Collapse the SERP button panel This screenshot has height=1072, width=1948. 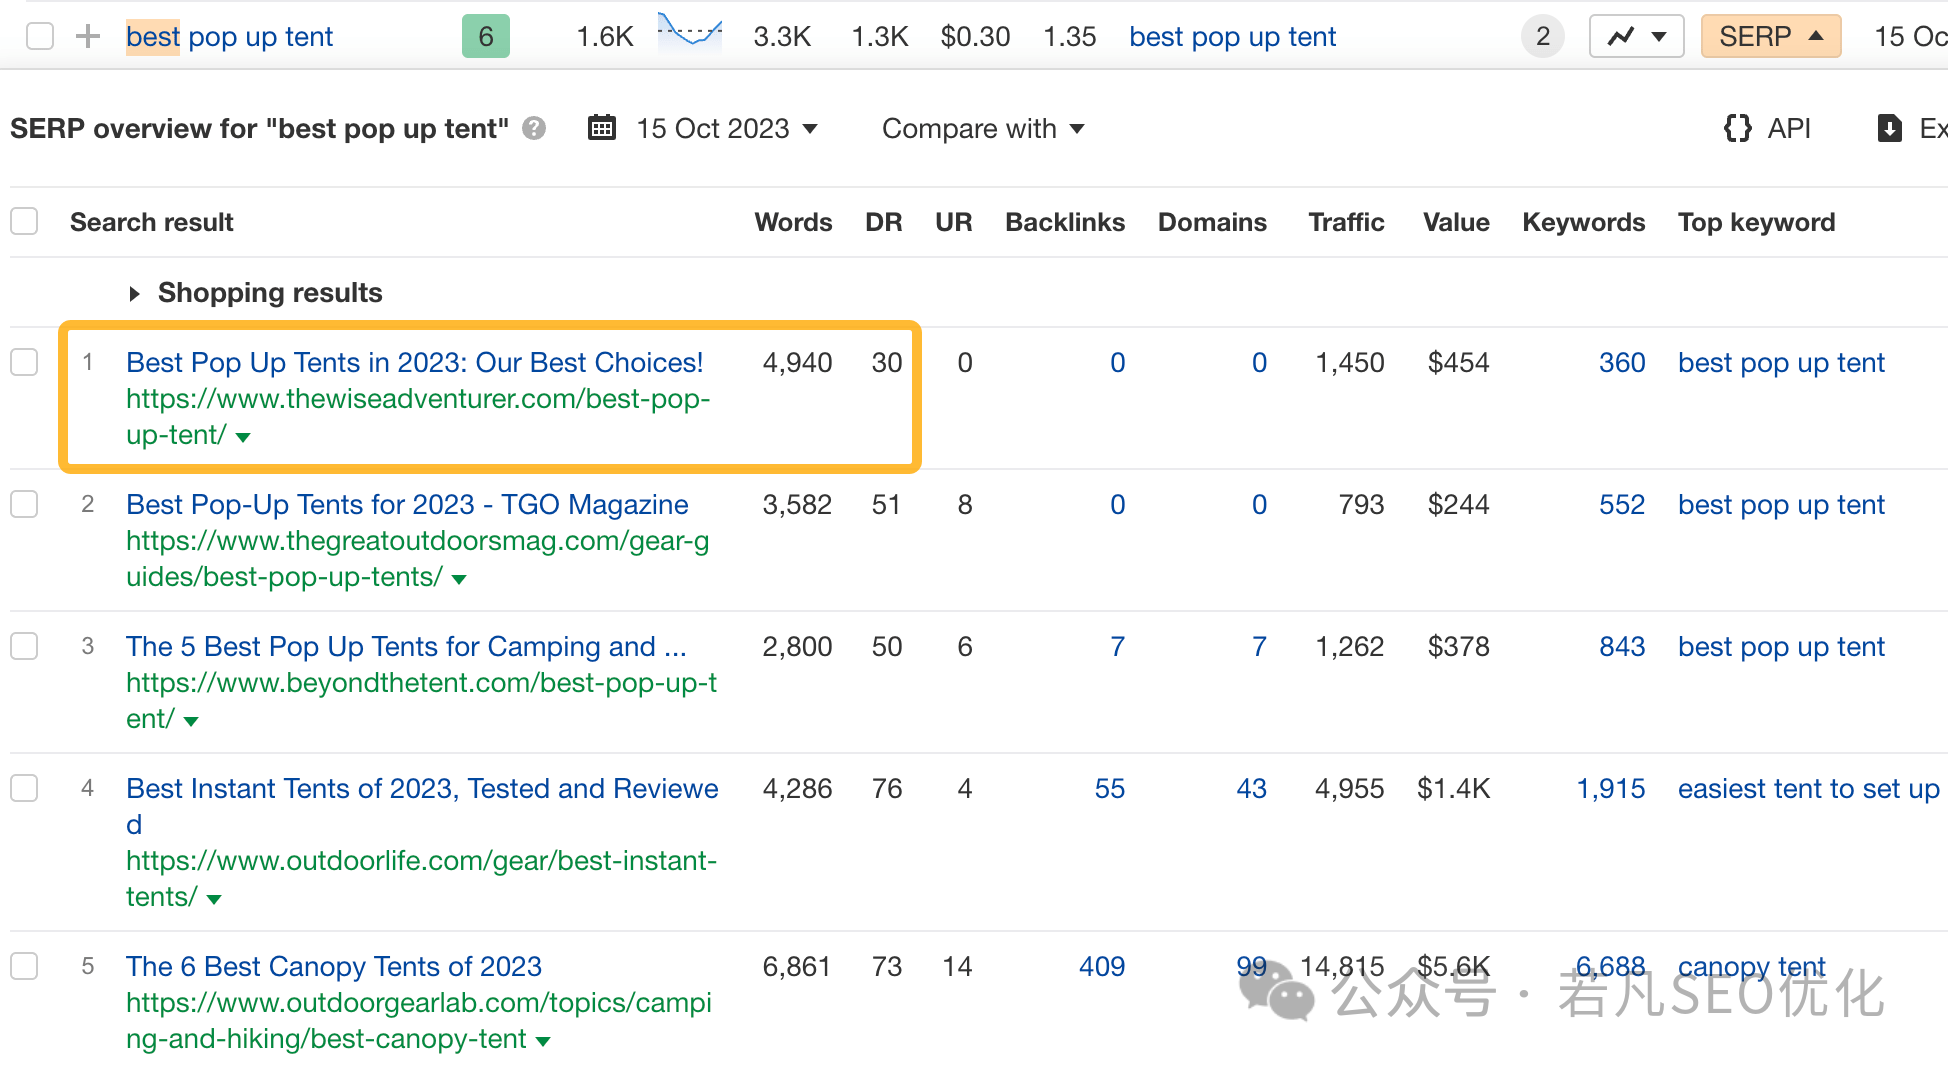tap(1771, 37)
